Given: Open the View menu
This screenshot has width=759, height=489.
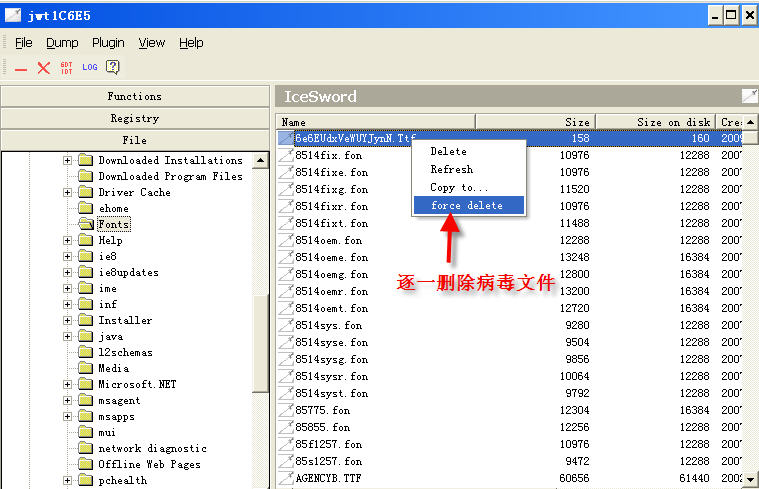Looking at the screenshot, I should click(x=152, y=43).
